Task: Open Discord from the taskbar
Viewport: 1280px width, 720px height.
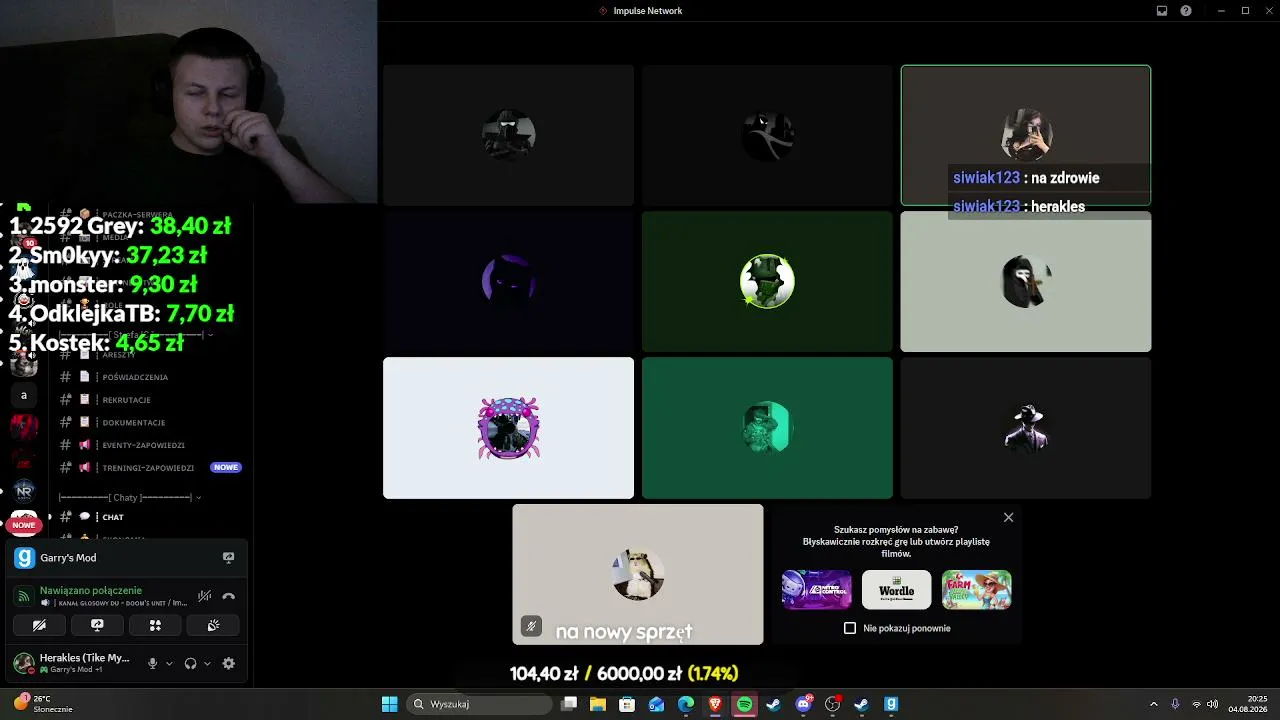Action: click(x=803, y=704)
